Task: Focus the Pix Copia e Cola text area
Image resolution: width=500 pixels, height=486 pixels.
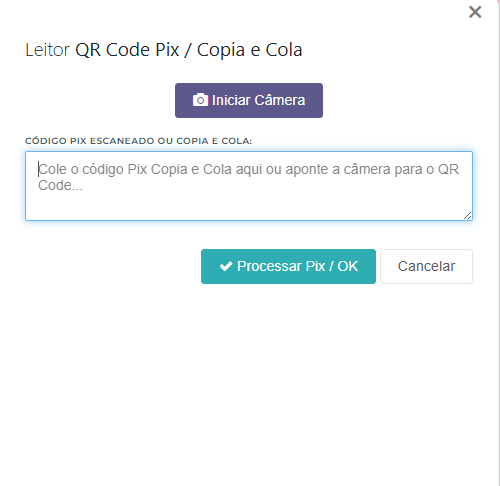Action: click(249, 186)
